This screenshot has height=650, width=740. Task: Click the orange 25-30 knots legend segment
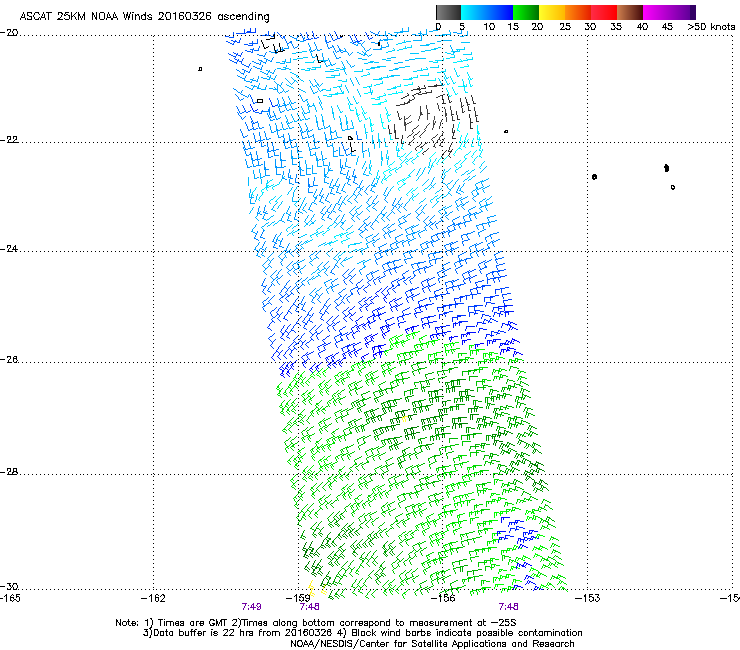578,12
